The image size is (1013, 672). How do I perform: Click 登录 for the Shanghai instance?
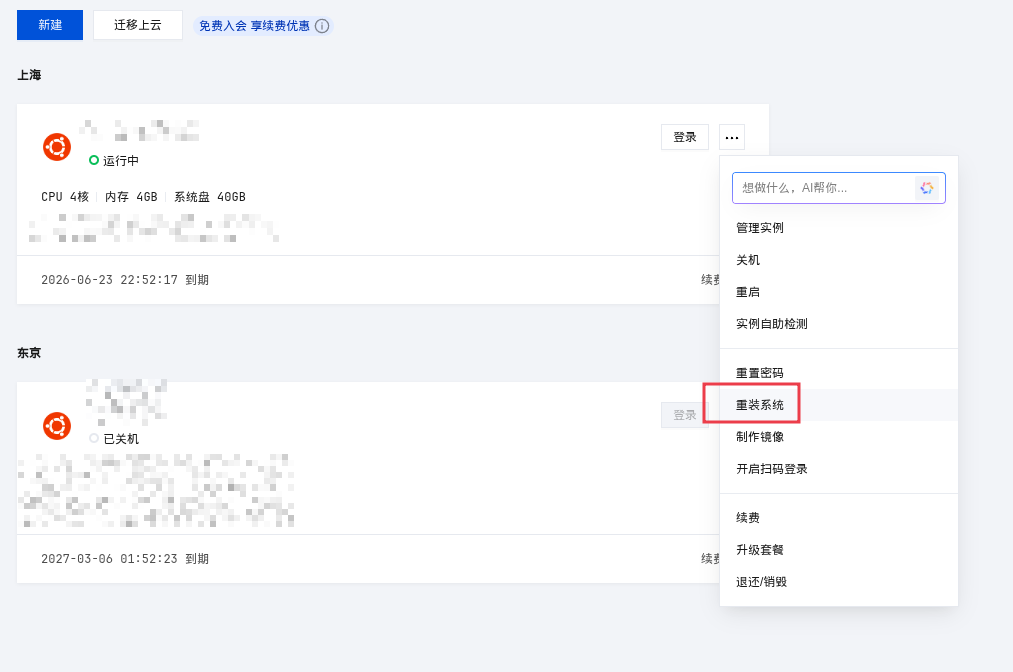coord(685,137)
